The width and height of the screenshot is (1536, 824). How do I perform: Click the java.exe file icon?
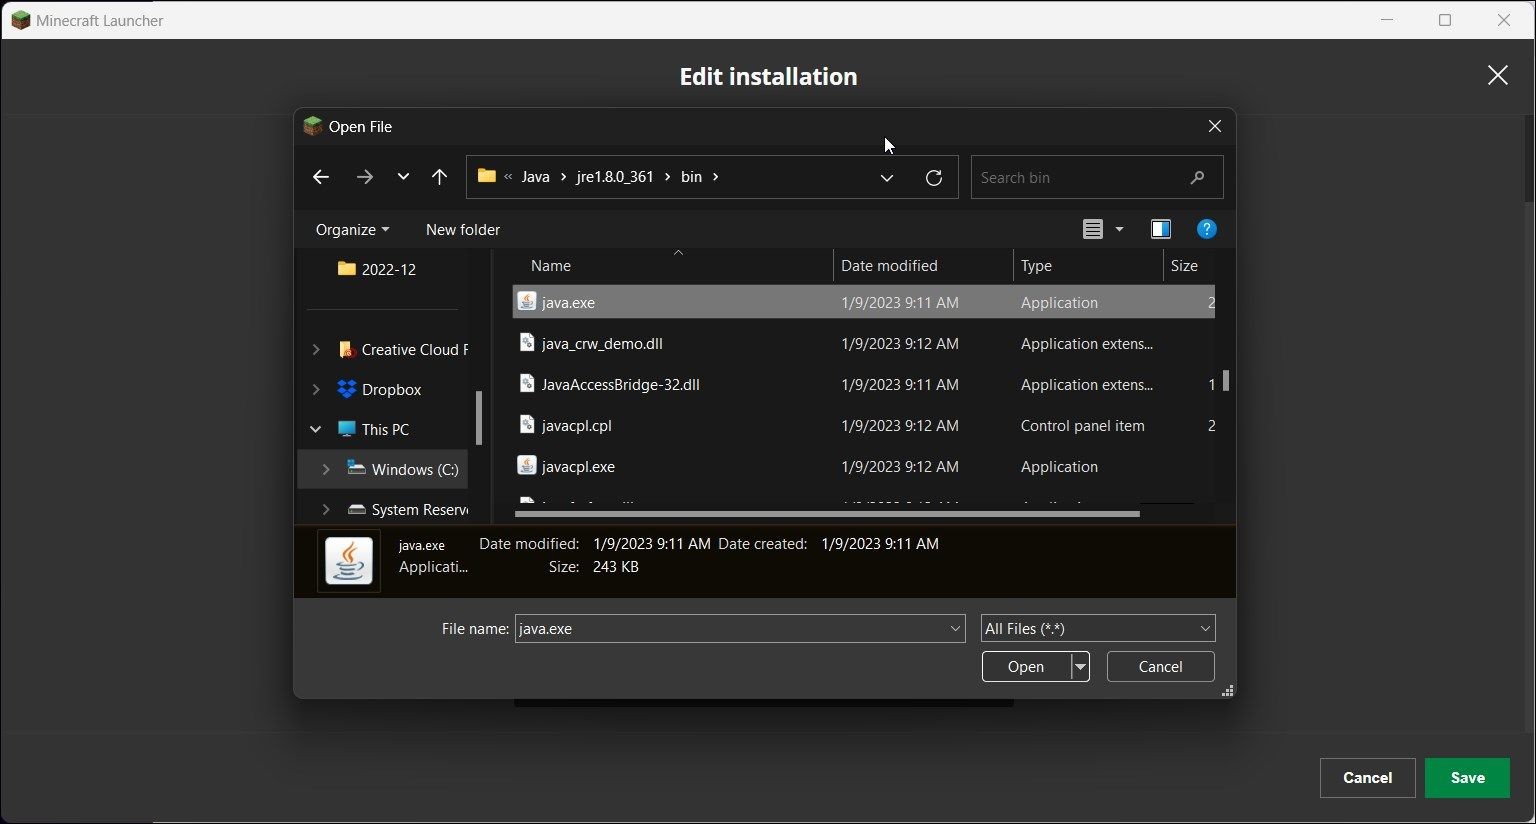527,301
